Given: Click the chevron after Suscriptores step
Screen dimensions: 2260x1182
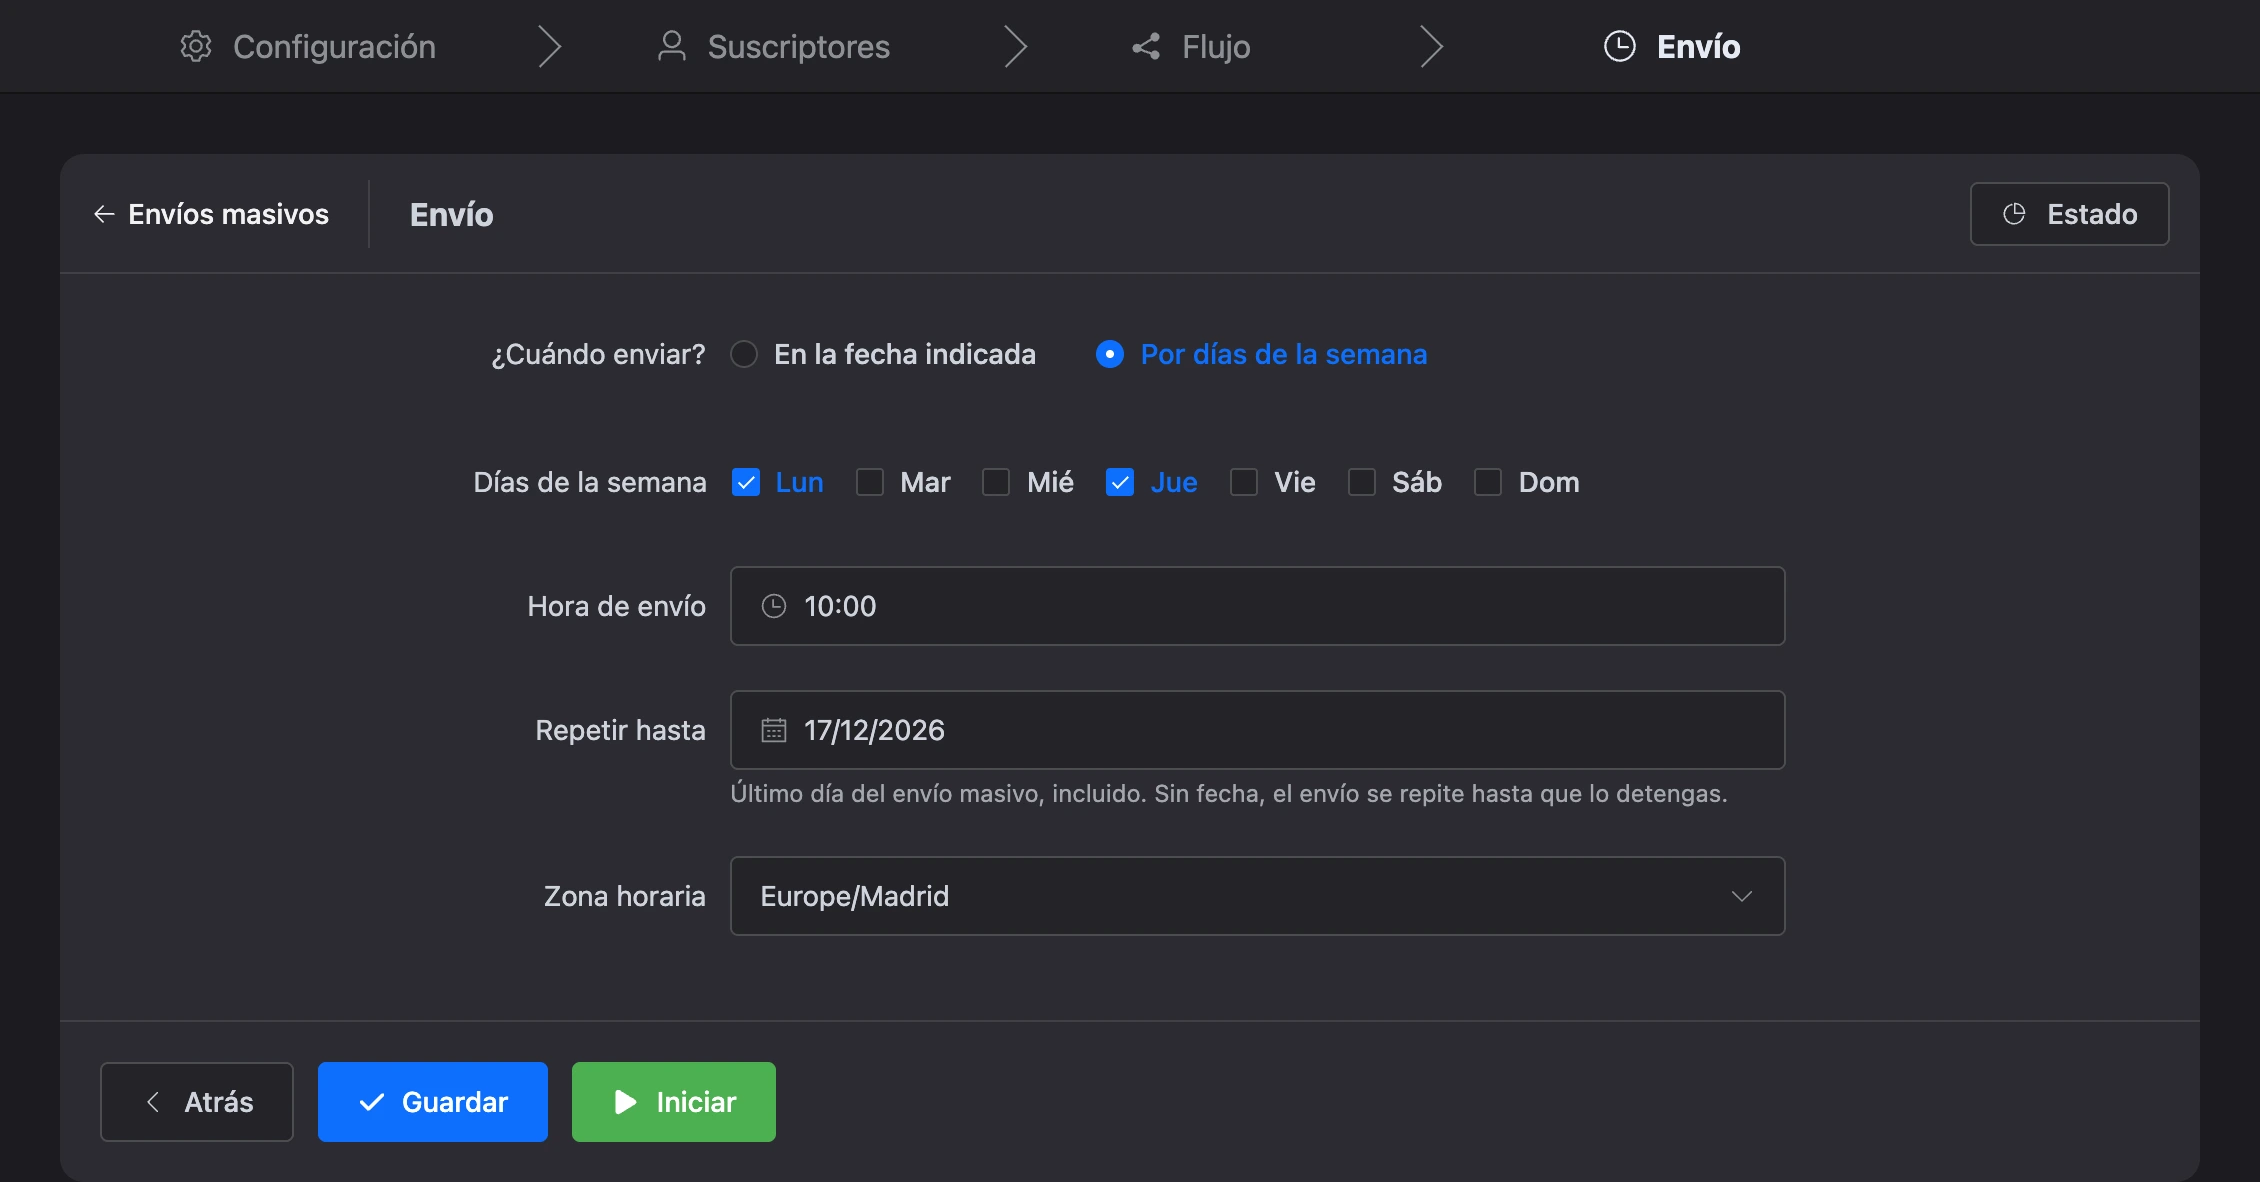Looking at the screenshot, I should [x=1016, y=46].
